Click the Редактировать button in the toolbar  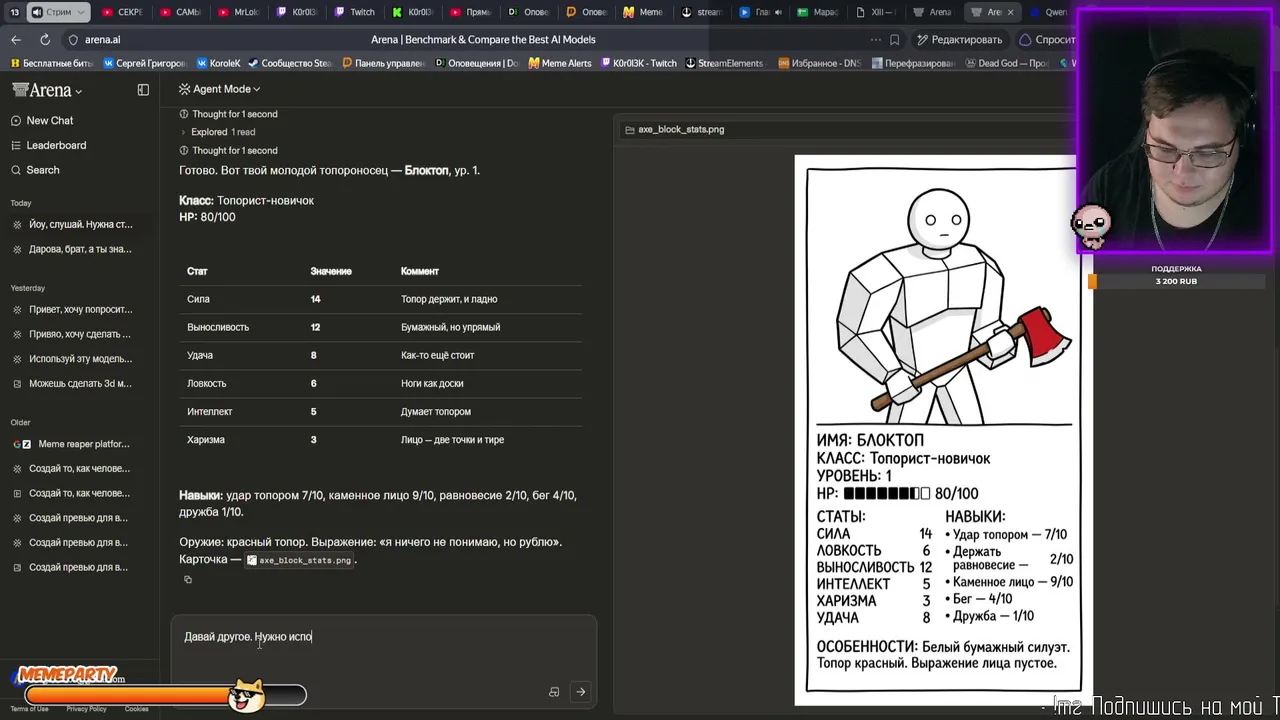coord(958,39)
